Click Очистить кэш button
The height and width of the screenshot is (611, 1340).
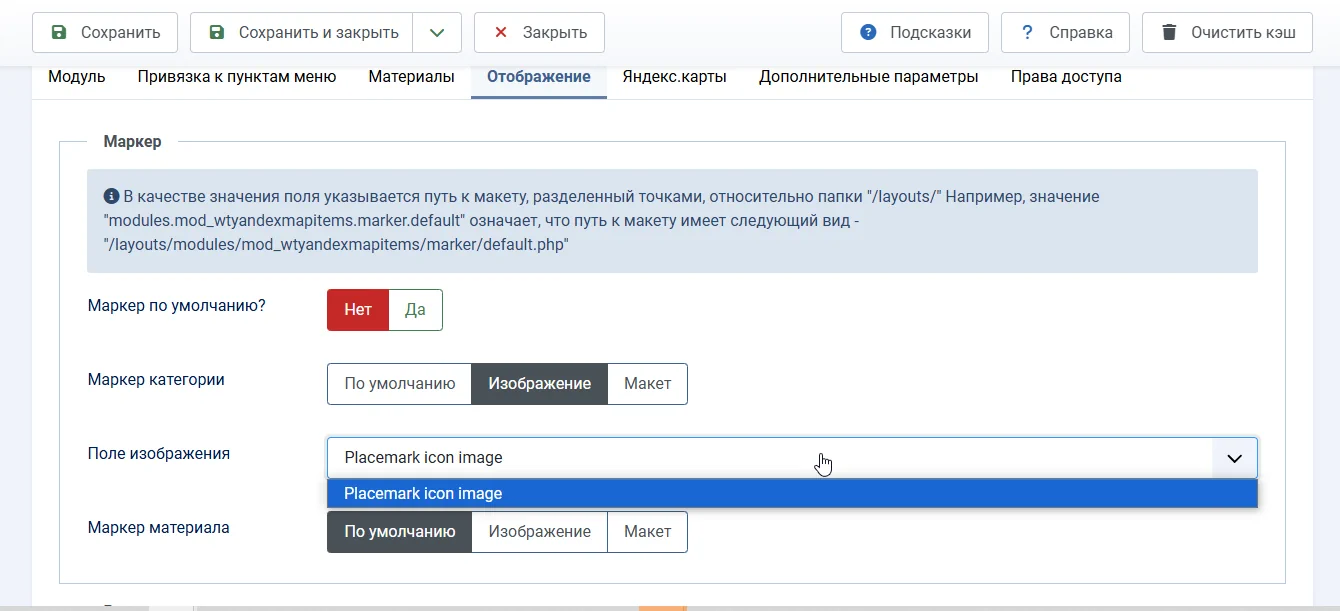[x=1227, y=32]
